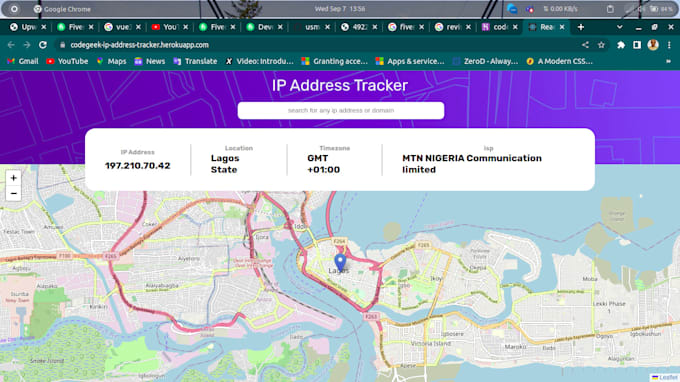Open the Translate bookmark
The image size is (680, 382).
pyautogui.click(x=195, y=61)
